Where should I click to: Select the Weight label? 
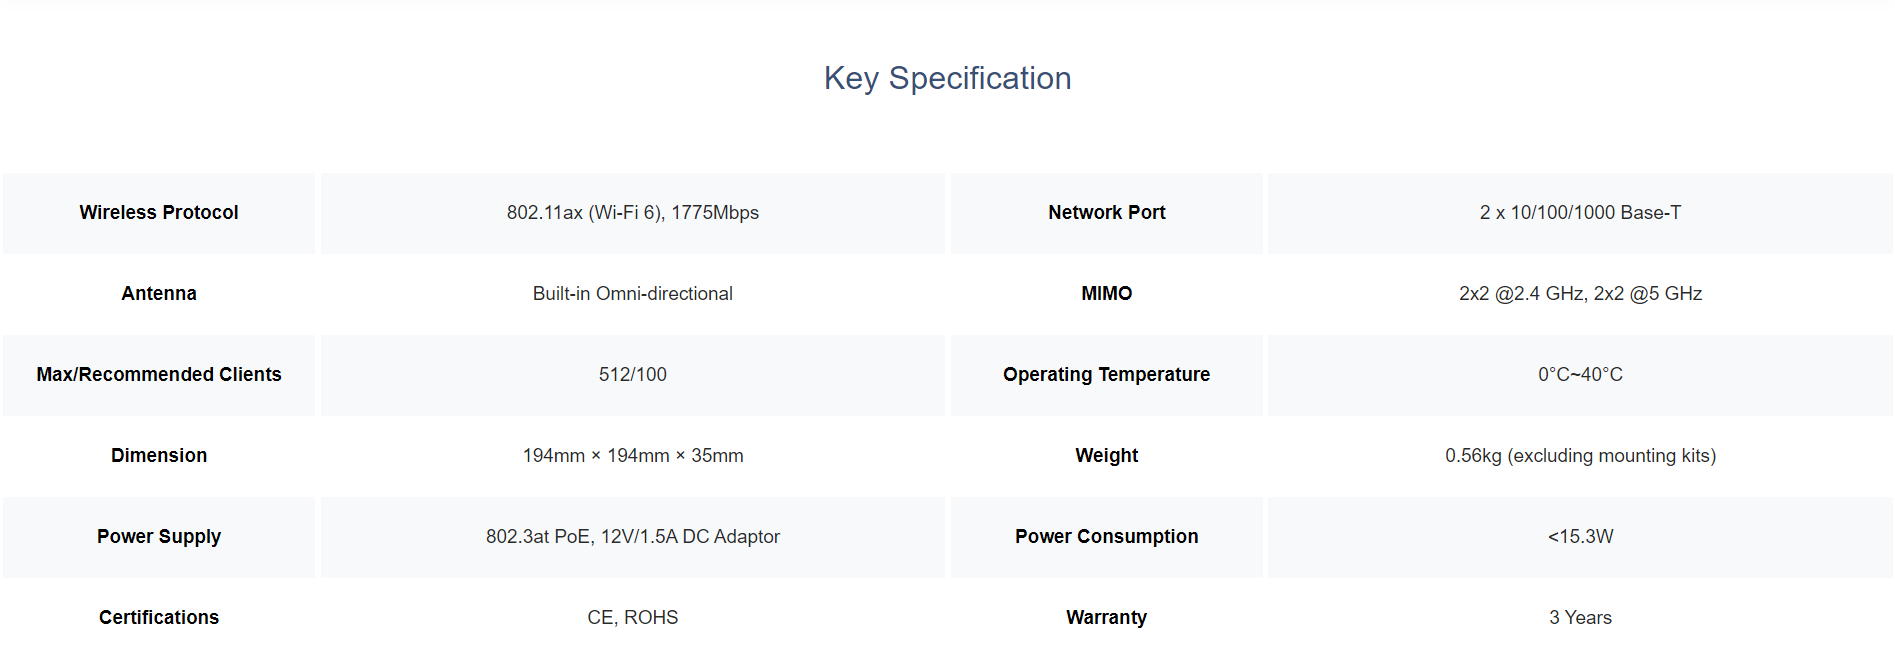[x=1107, y=456]
